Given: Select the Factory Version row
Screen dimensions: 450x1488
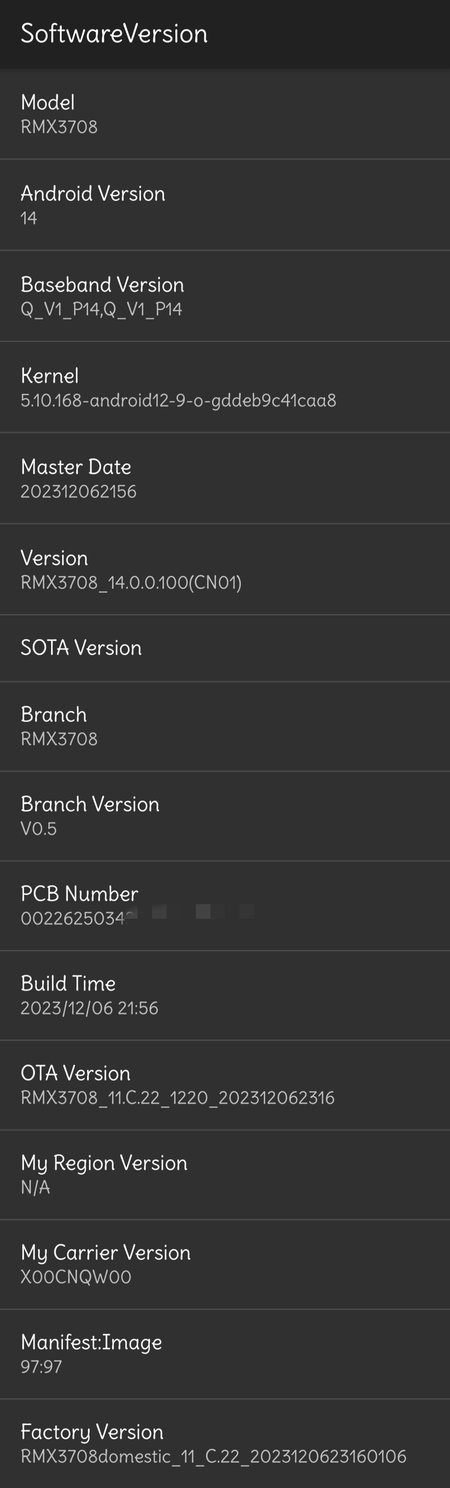Looking at the screenshot, I should pos(225,1443).
